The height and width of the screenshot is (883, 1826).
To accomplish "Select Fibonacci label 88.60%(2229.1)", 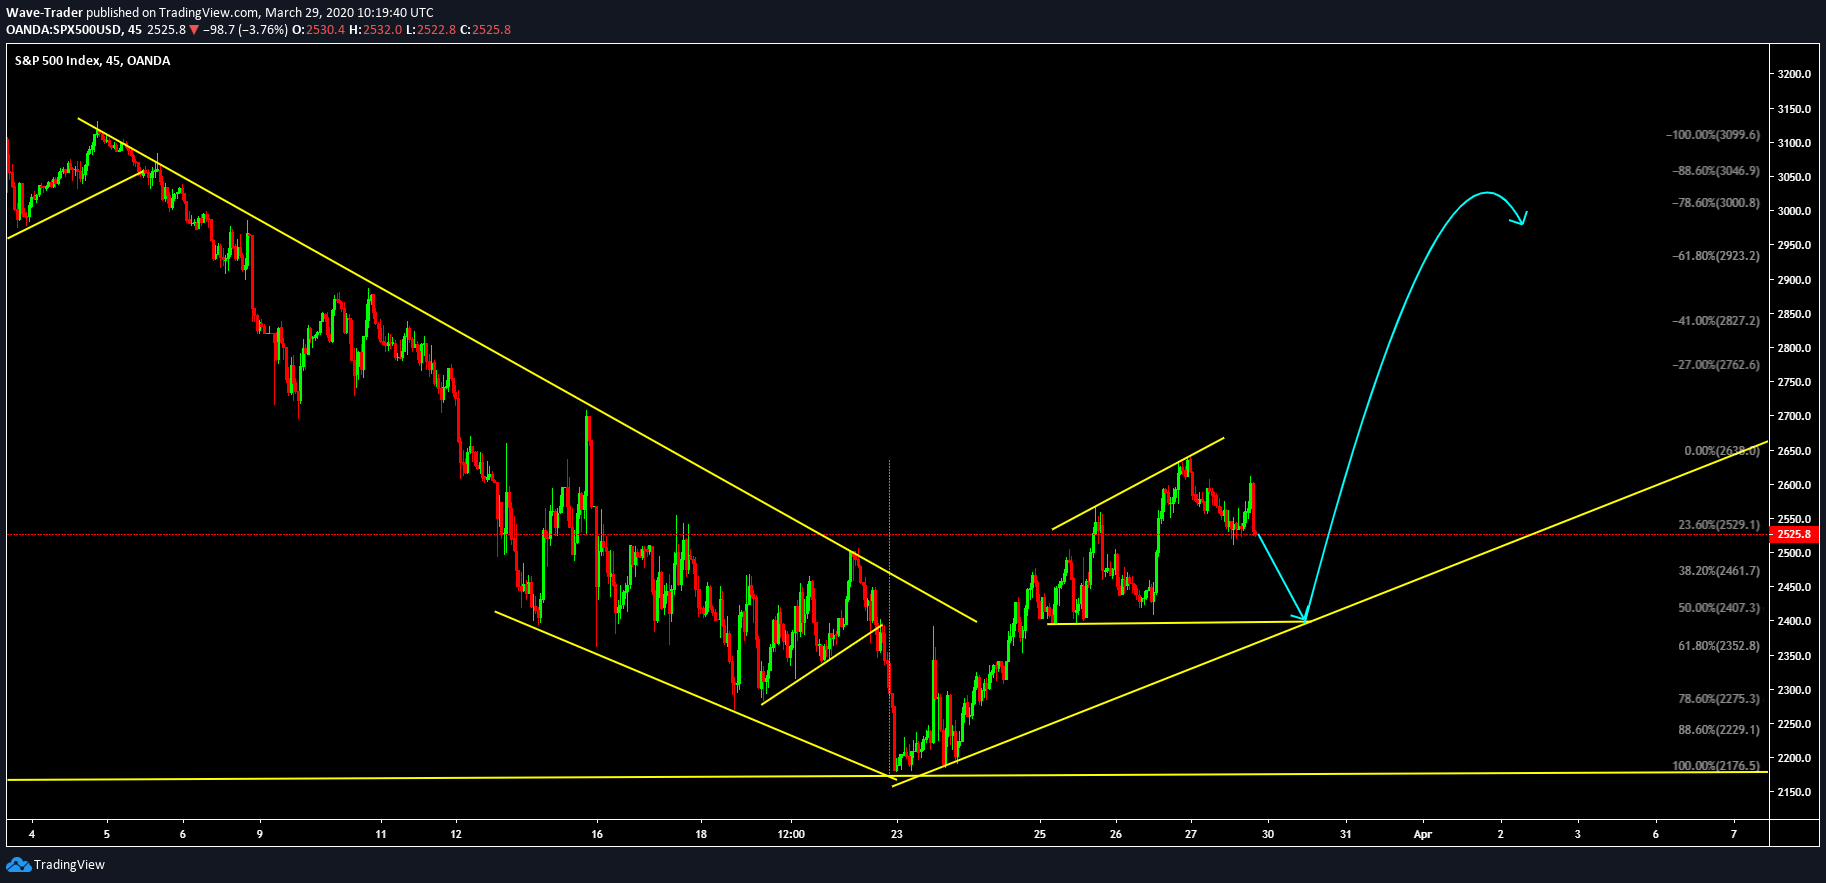I will point(1719,730).
